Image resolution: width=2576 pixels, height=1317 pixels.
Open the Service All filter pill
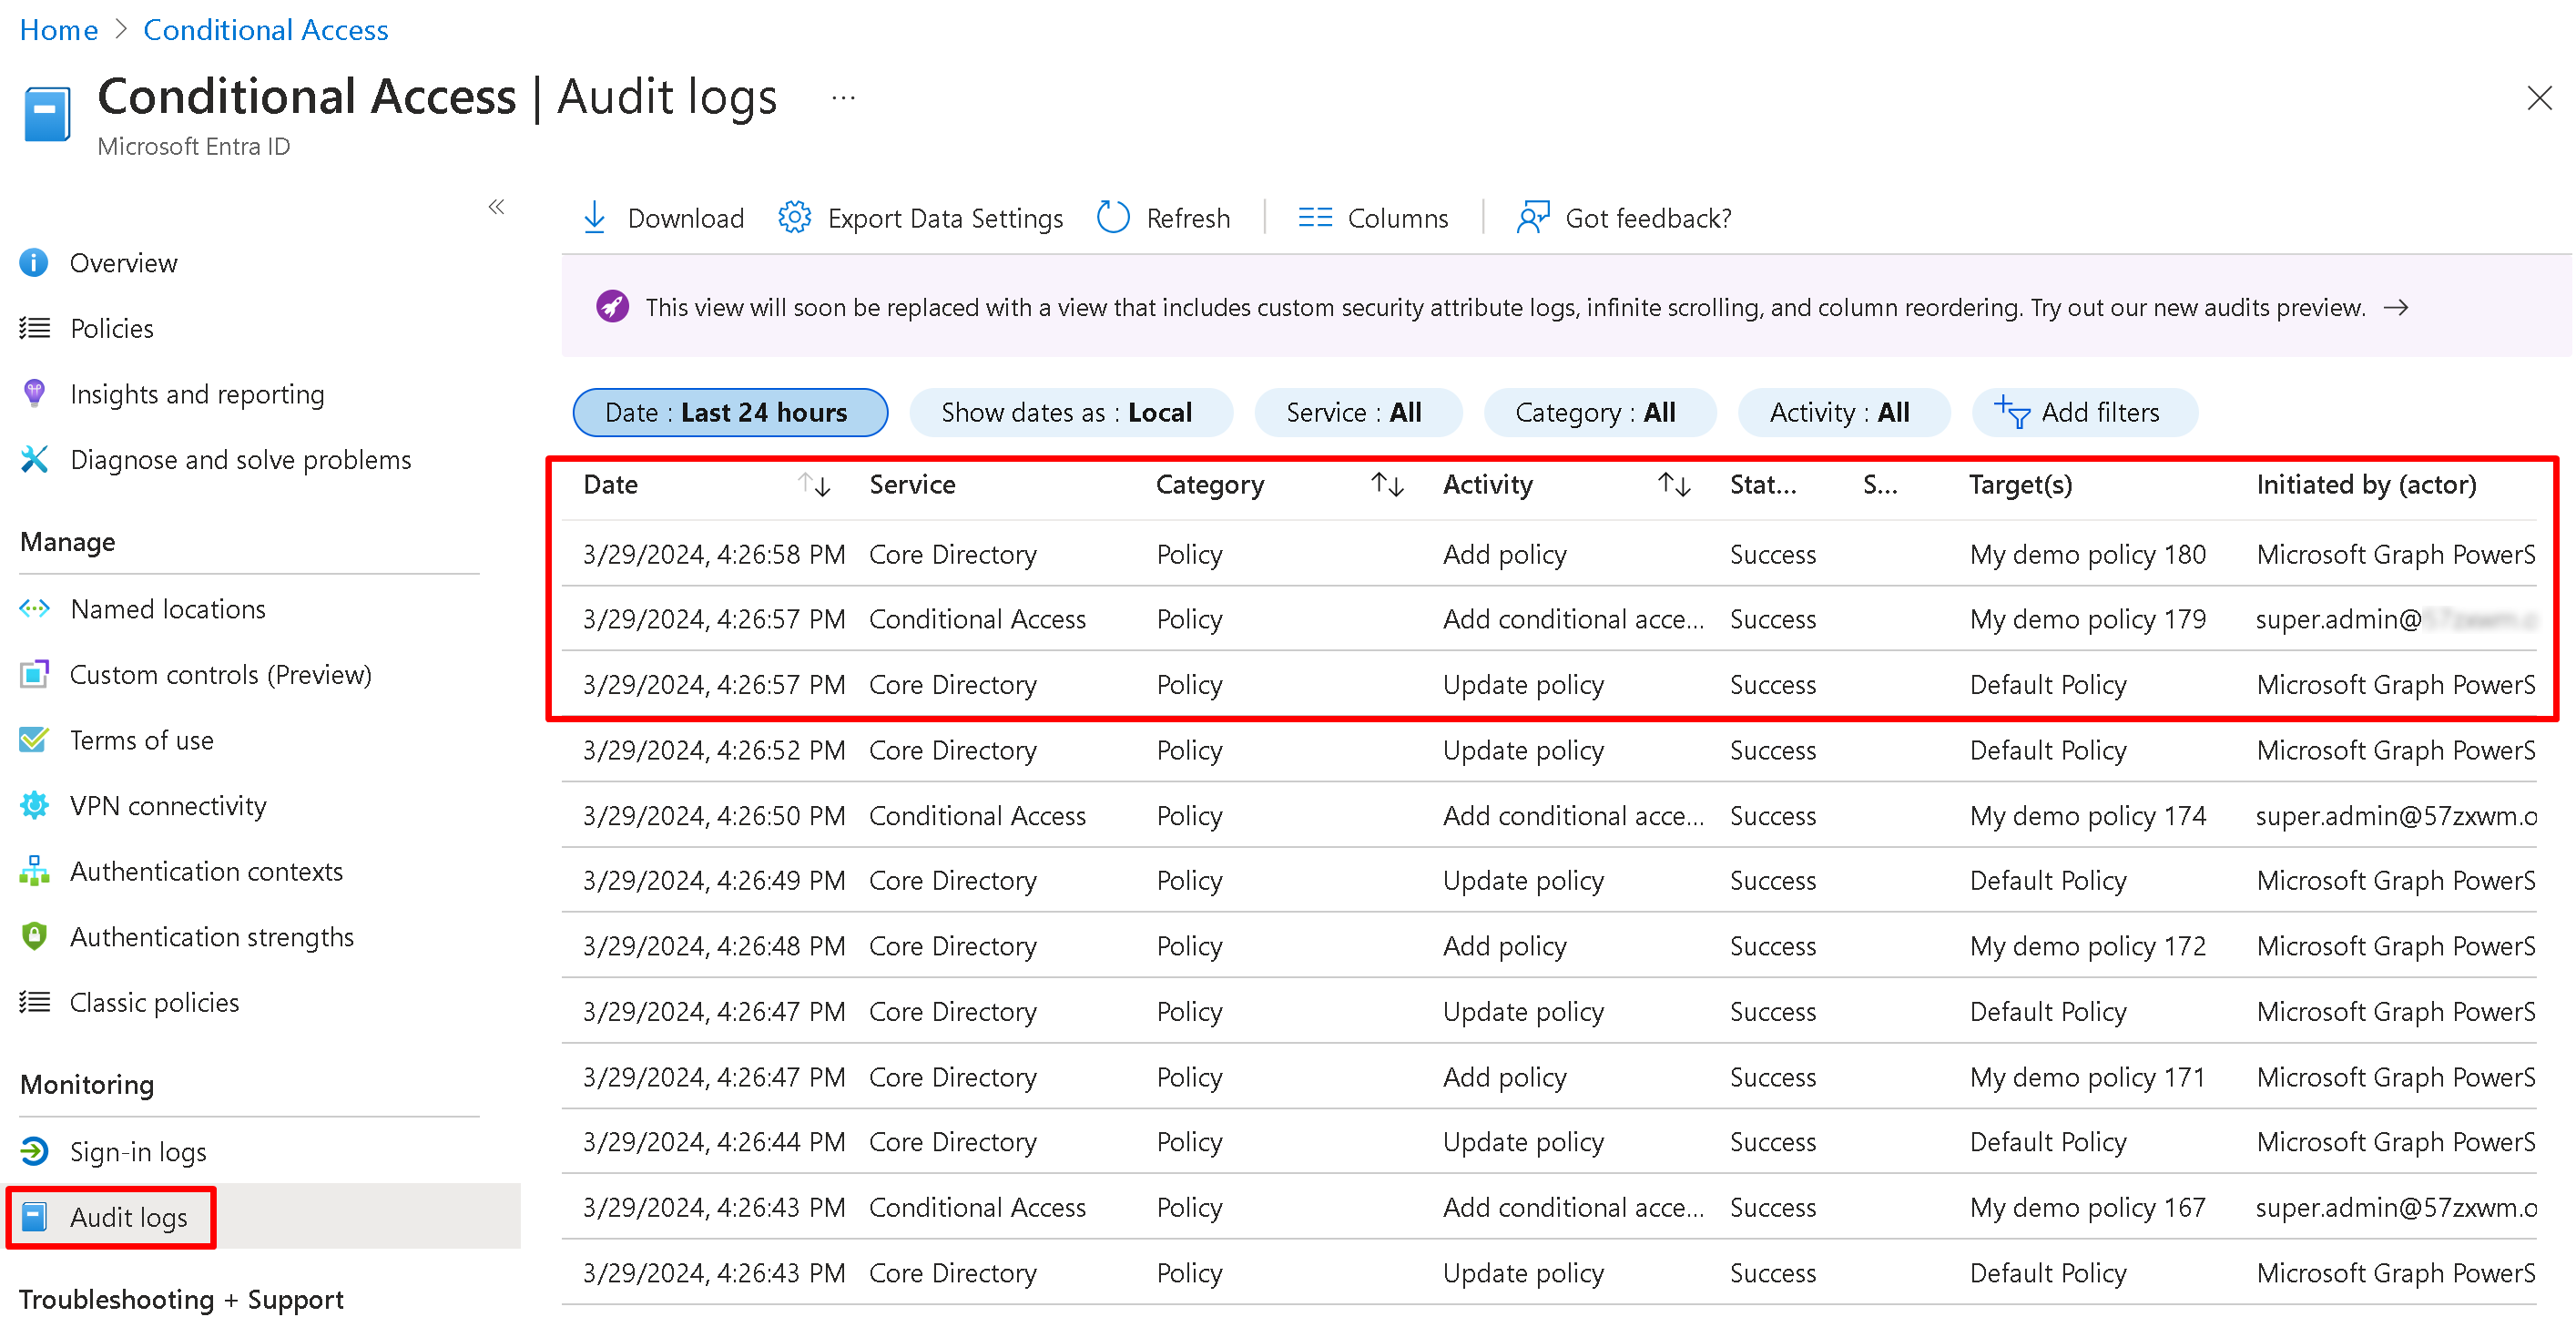pos(1356,412)
